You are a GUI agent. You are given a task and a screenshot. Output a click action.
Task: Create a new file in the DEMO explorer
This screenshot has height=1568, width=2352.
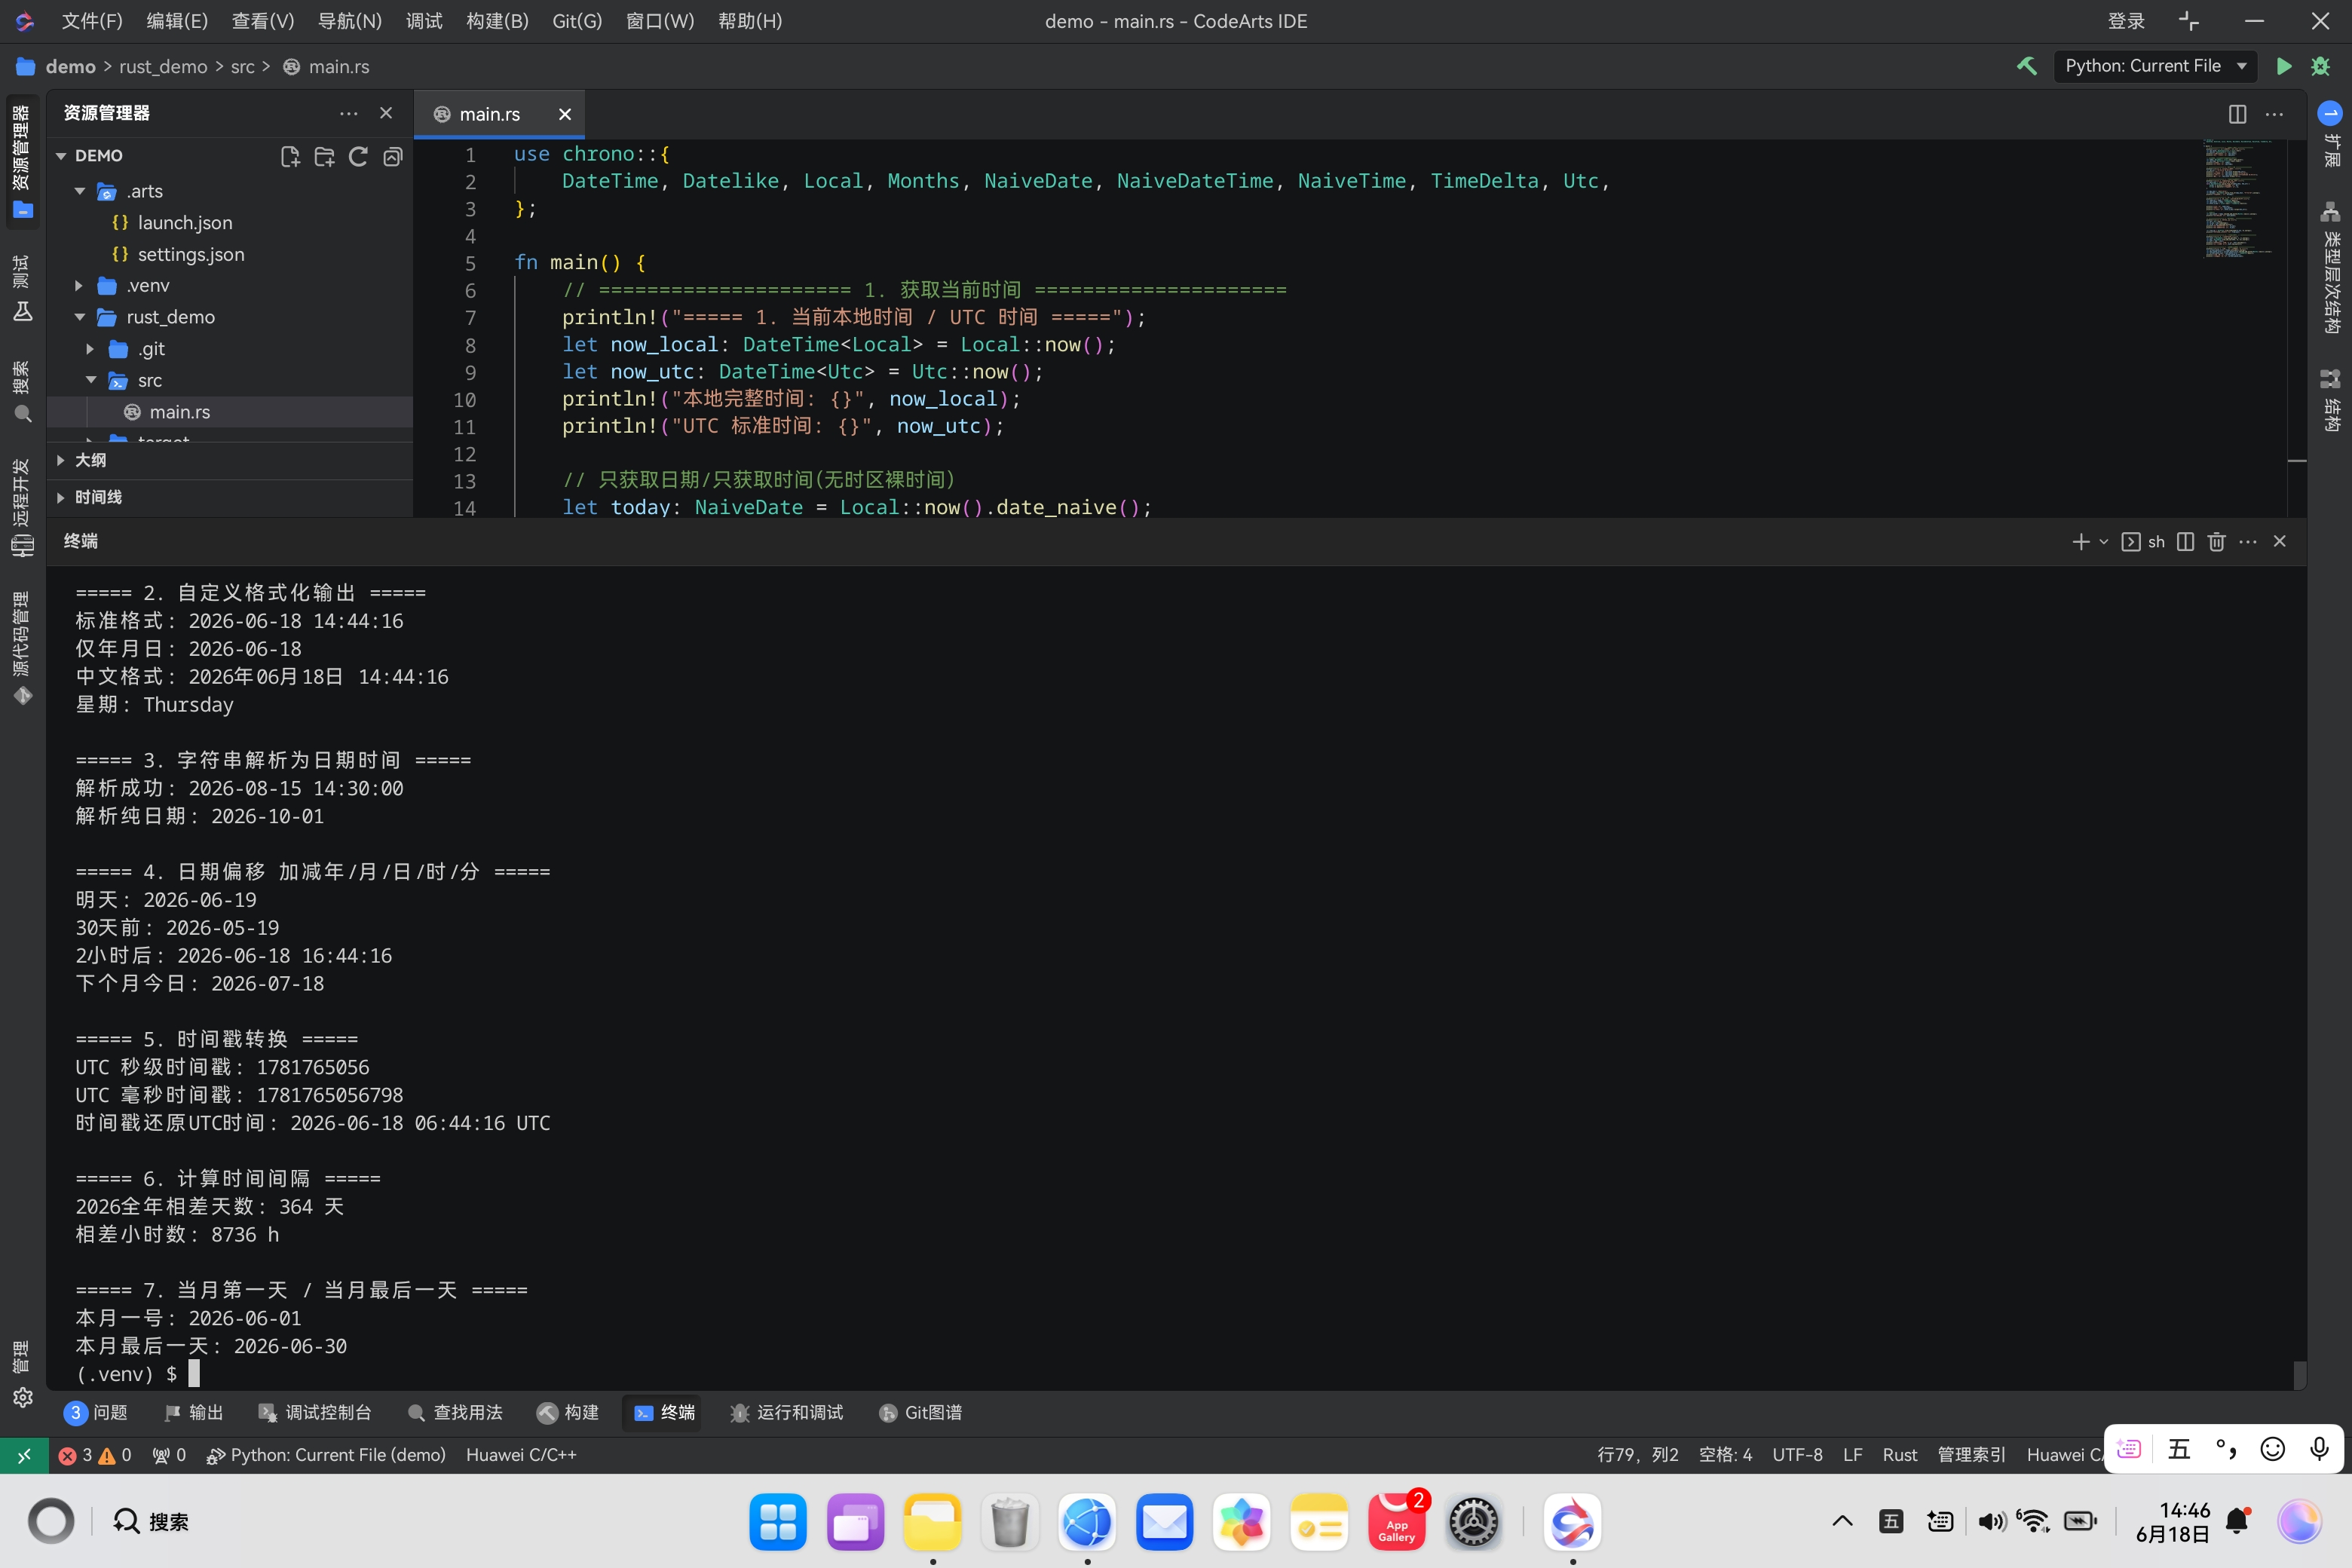click(x=290, y=156)
